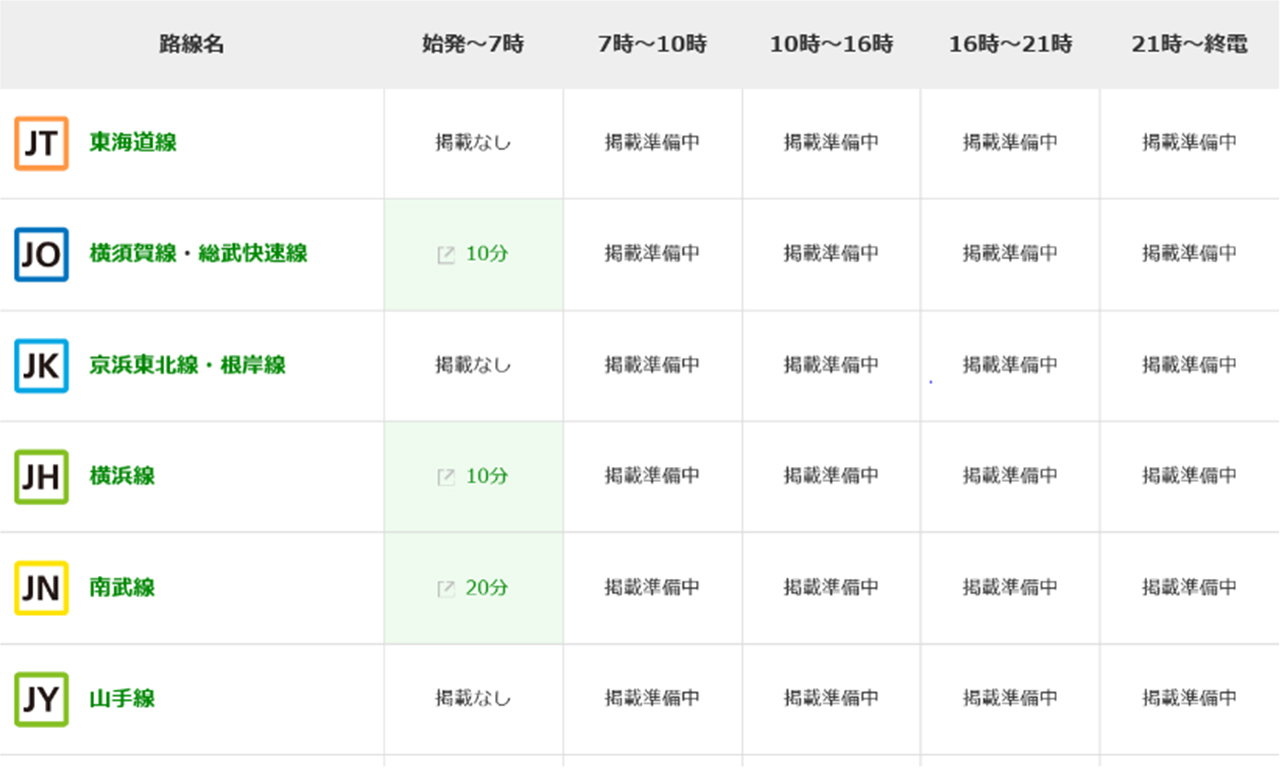The height and width of the screenshot is (768, 1280).
Task: Click the 始発〜7時 column header
Action: (x=473, y=44)
